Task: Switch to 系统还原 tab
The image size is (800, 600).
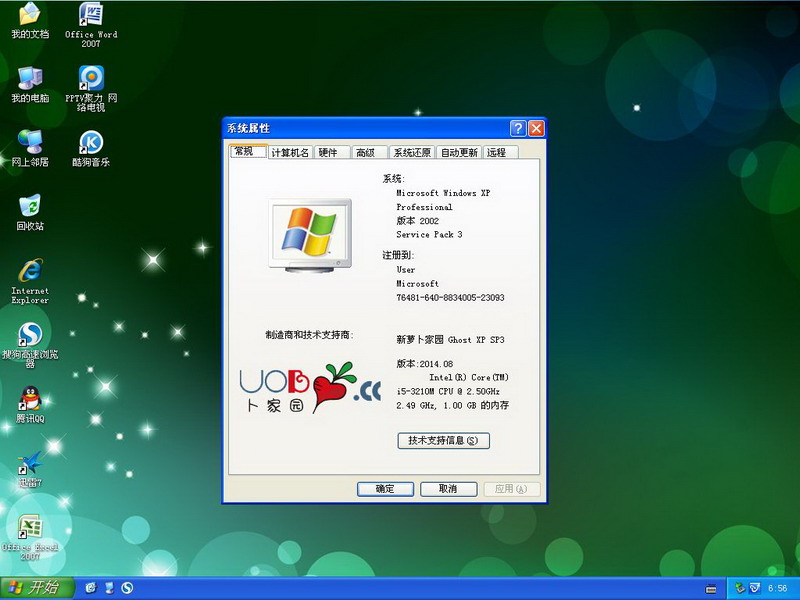Action: pyautogui.click(x=412, y=152)
